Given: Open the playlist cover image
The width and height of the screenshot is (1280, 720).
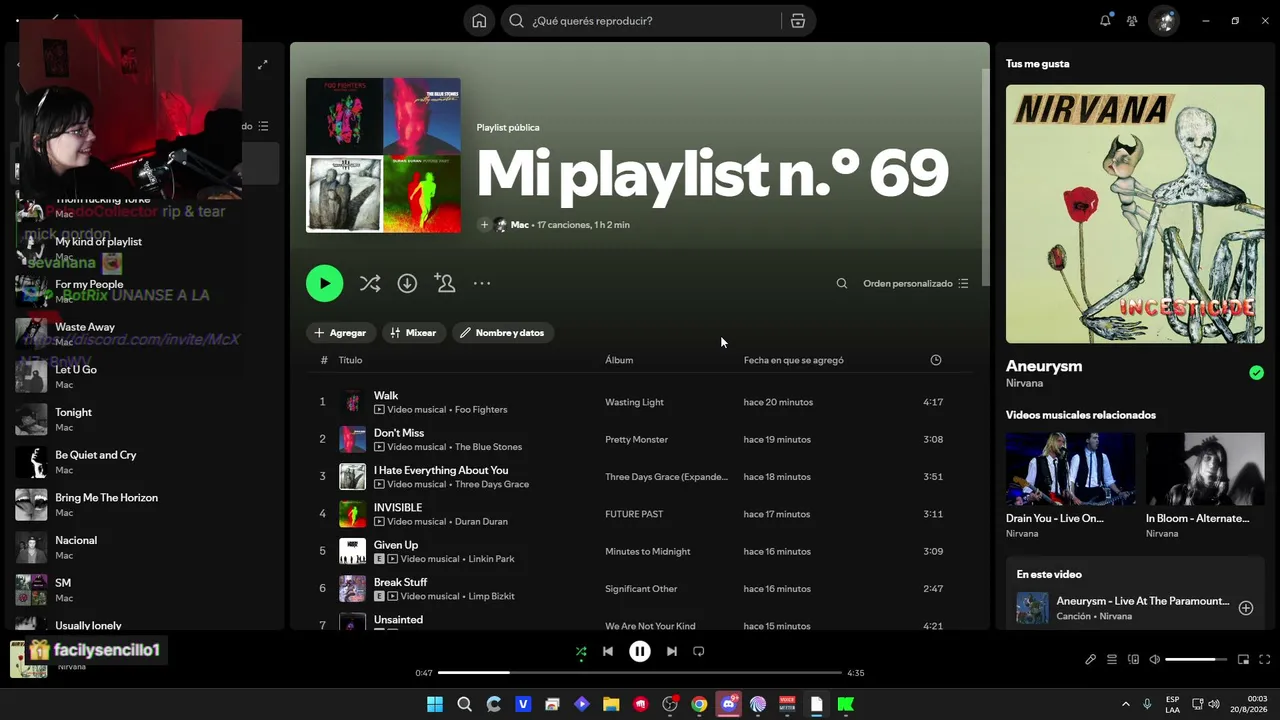Looking at the screenshot, I should click(384, 155).
